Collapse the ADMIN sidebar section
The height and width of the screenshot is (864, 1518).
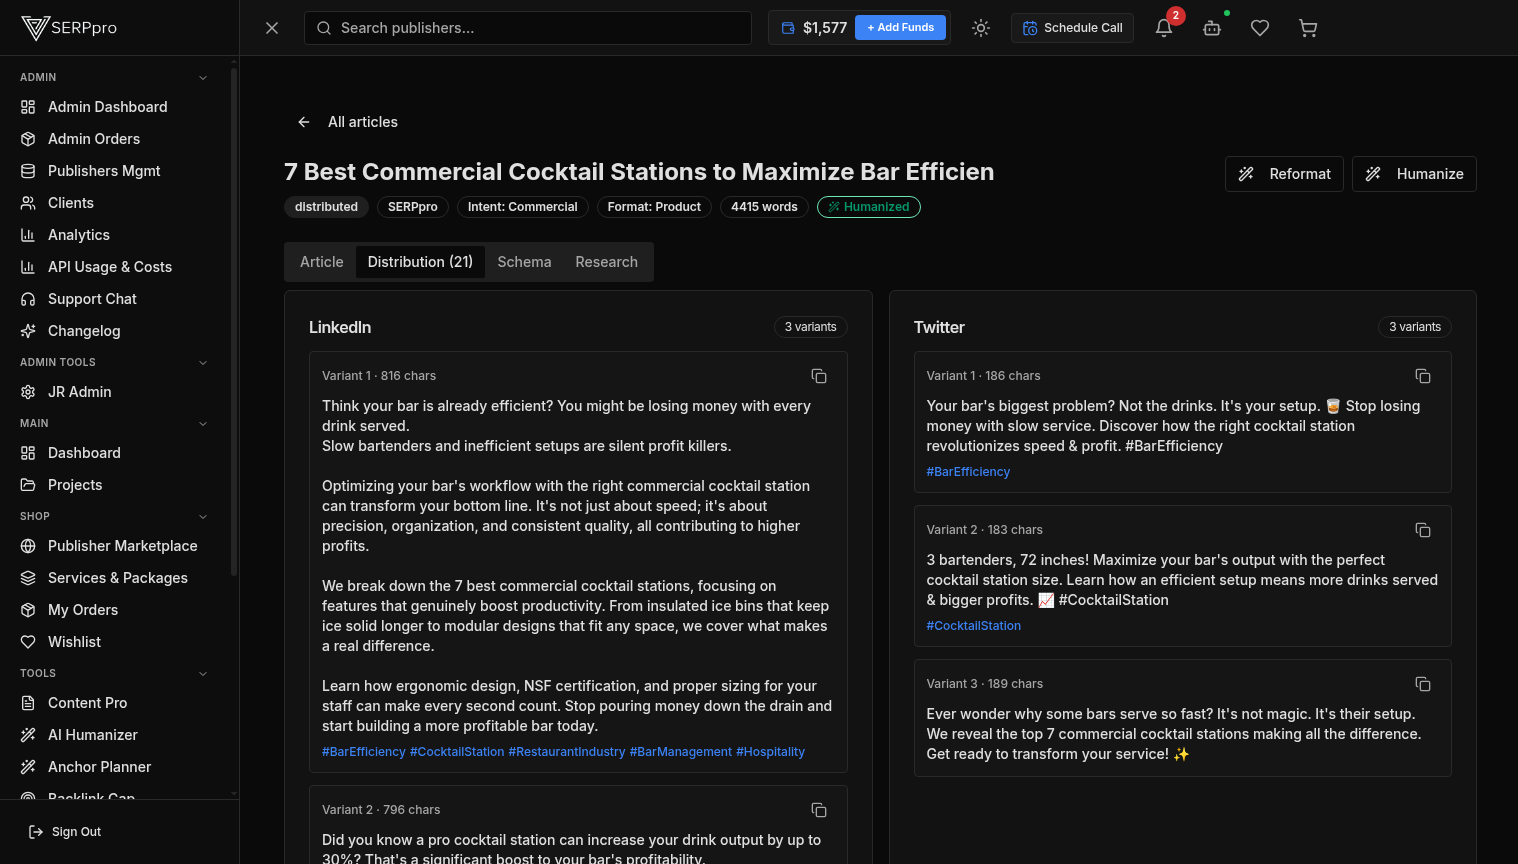[x=203, y=77]
